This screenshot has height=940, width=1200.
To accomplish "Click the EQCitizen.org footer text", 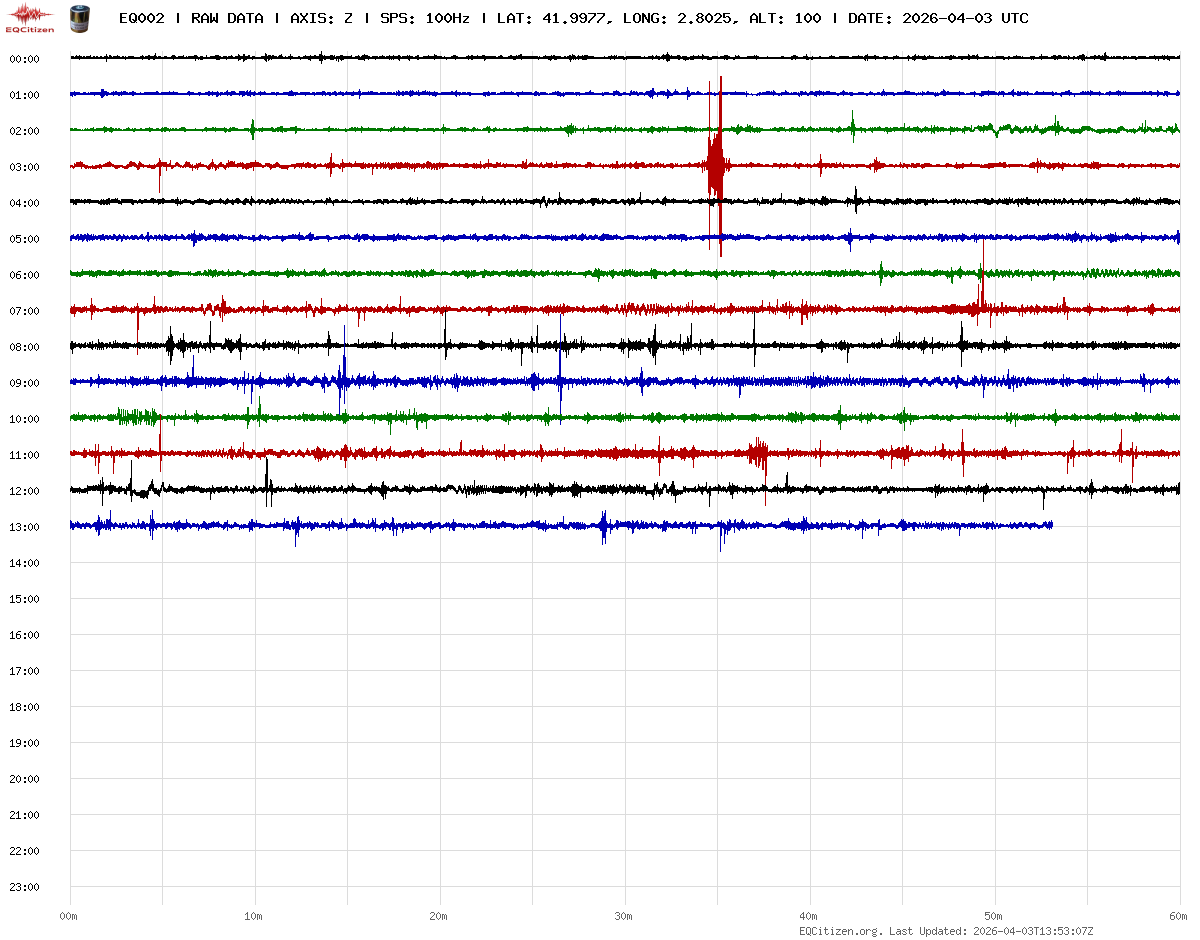I will click(x=840, y=931).
